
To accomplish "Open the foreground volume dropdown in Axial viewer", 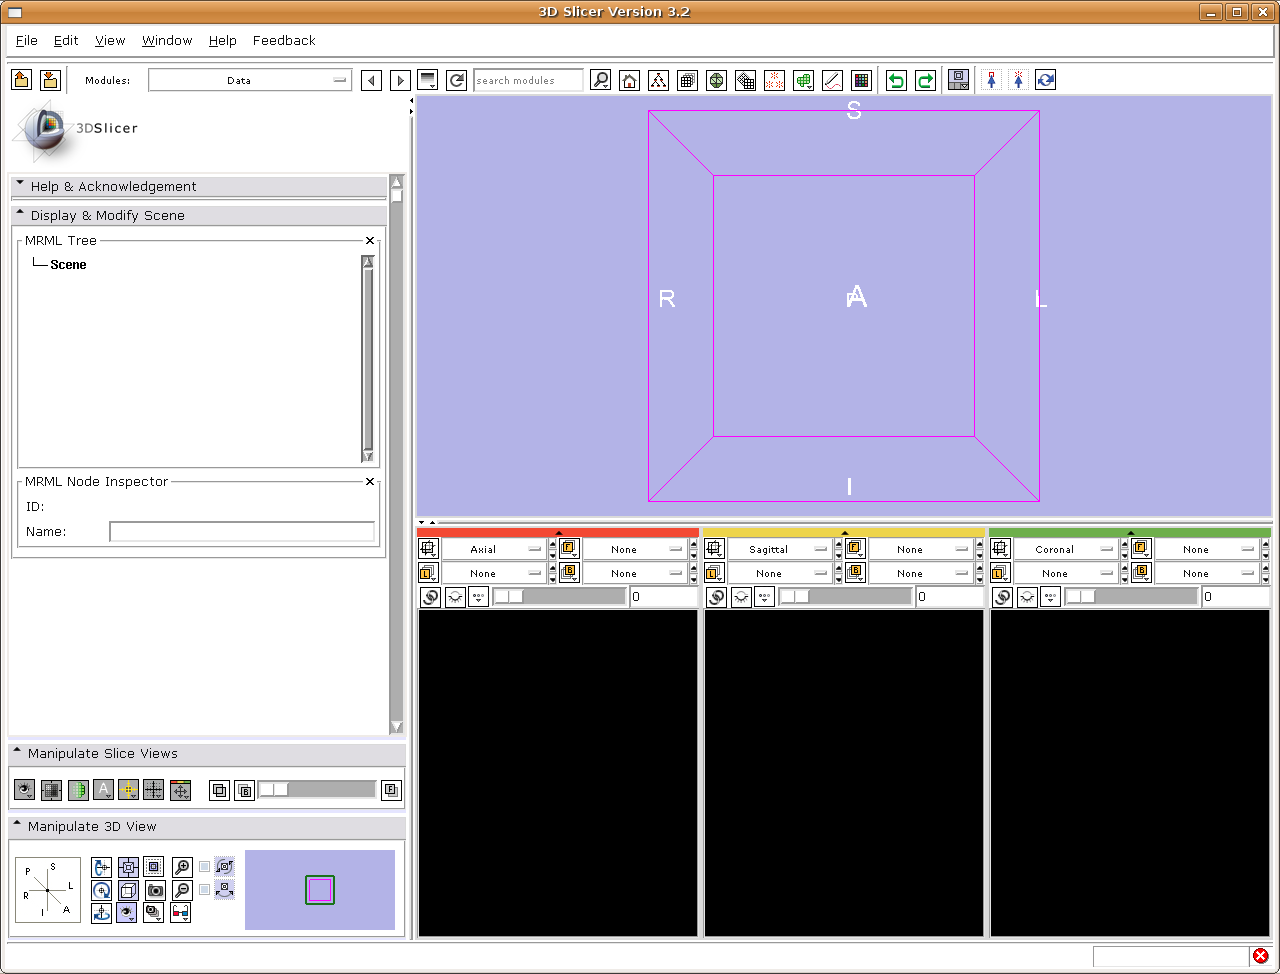I will click(x=635, y=549).
